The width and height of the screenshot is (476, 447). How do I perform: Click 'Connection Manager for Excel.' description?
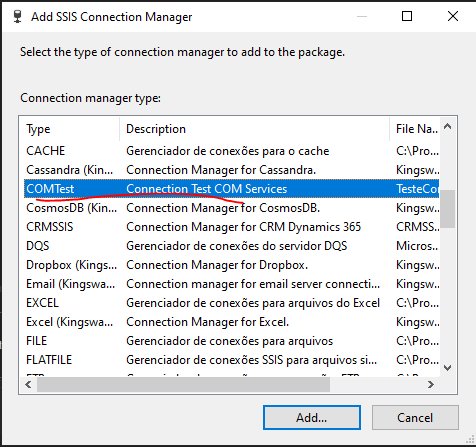208,322
